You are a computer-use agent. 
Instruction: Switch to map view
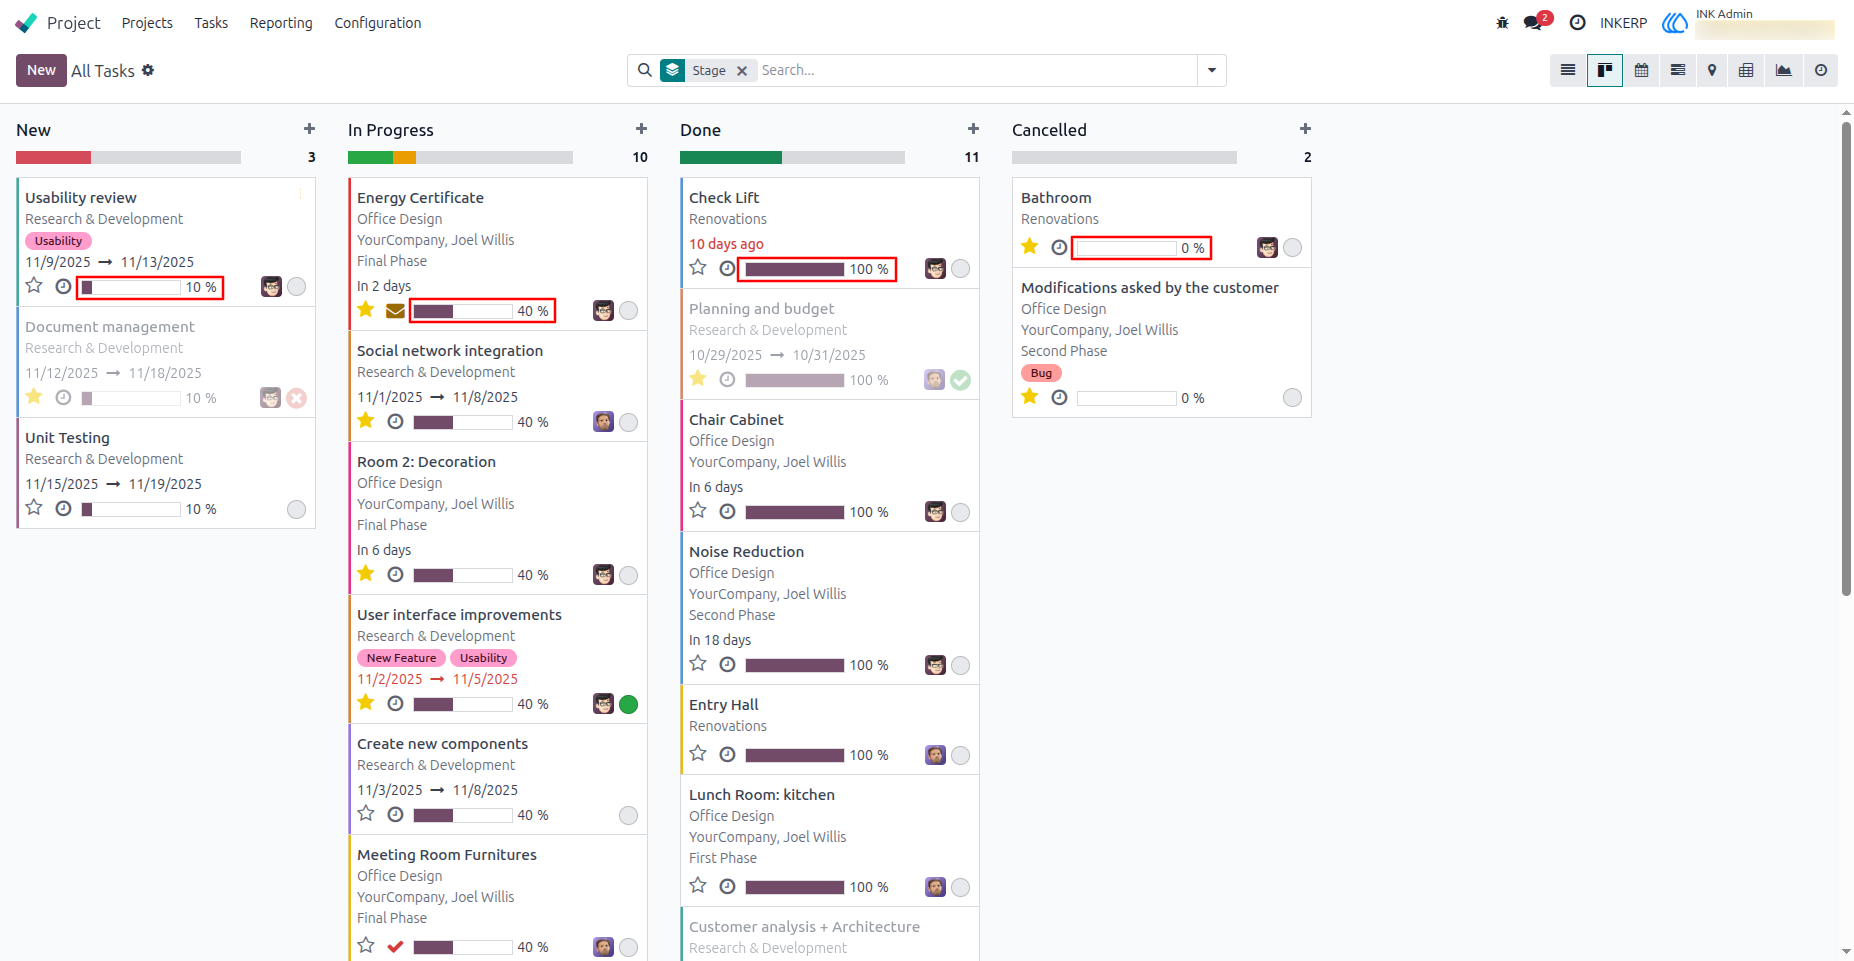(1712, 70)
